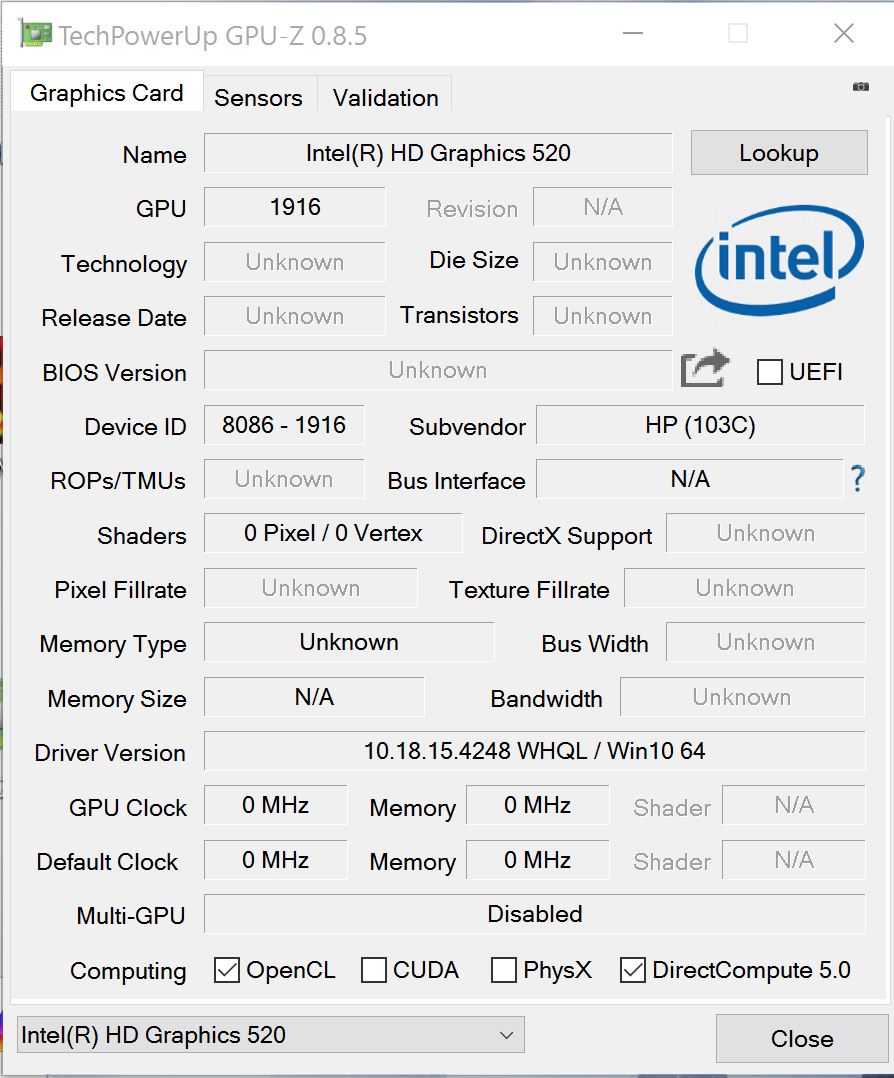The image size is (894, 1078).
Task: Open the Intel HD Graphics 520 dropdown
Action: (x=270, y=1035)
